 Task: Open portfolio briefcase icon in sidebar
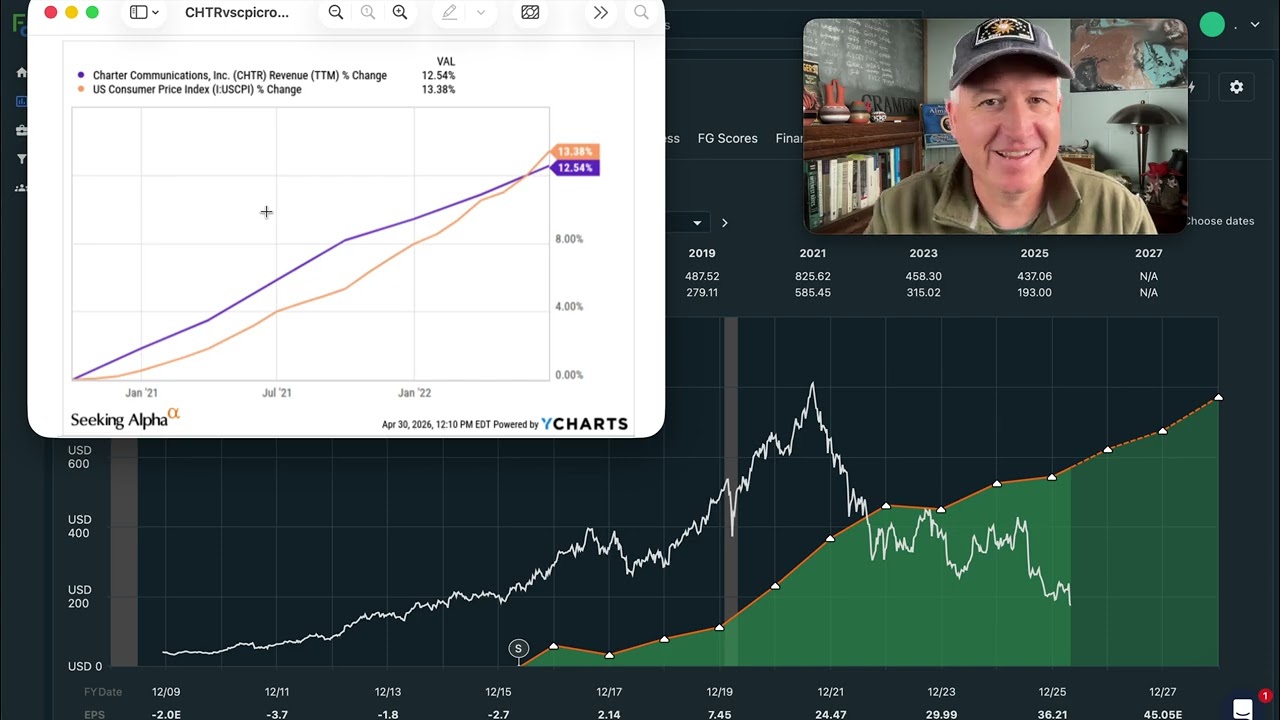[x=21, y=130]
